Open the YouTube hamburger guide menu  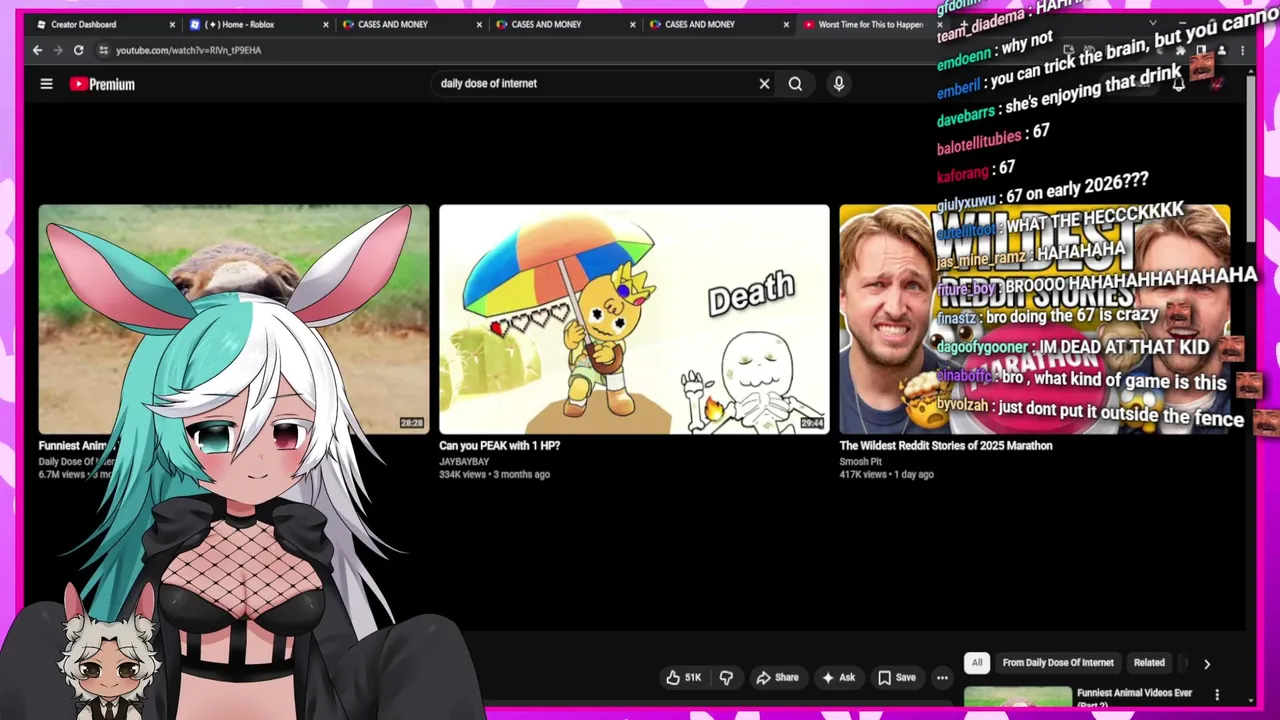click(x=46, y=84)
